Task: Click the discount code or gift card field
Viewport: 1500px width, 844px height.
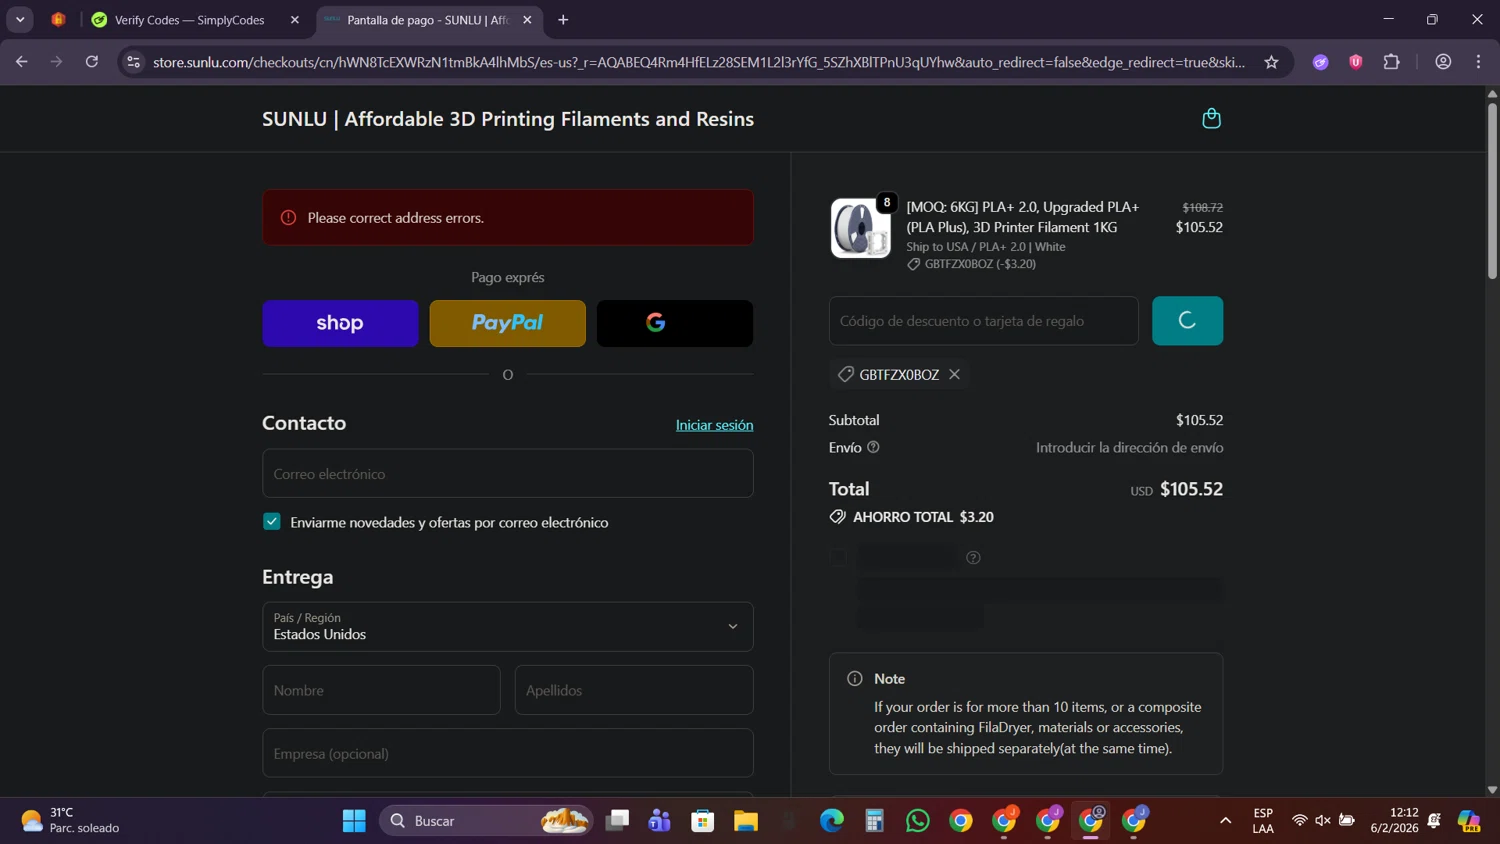Action: pos(983,321)
